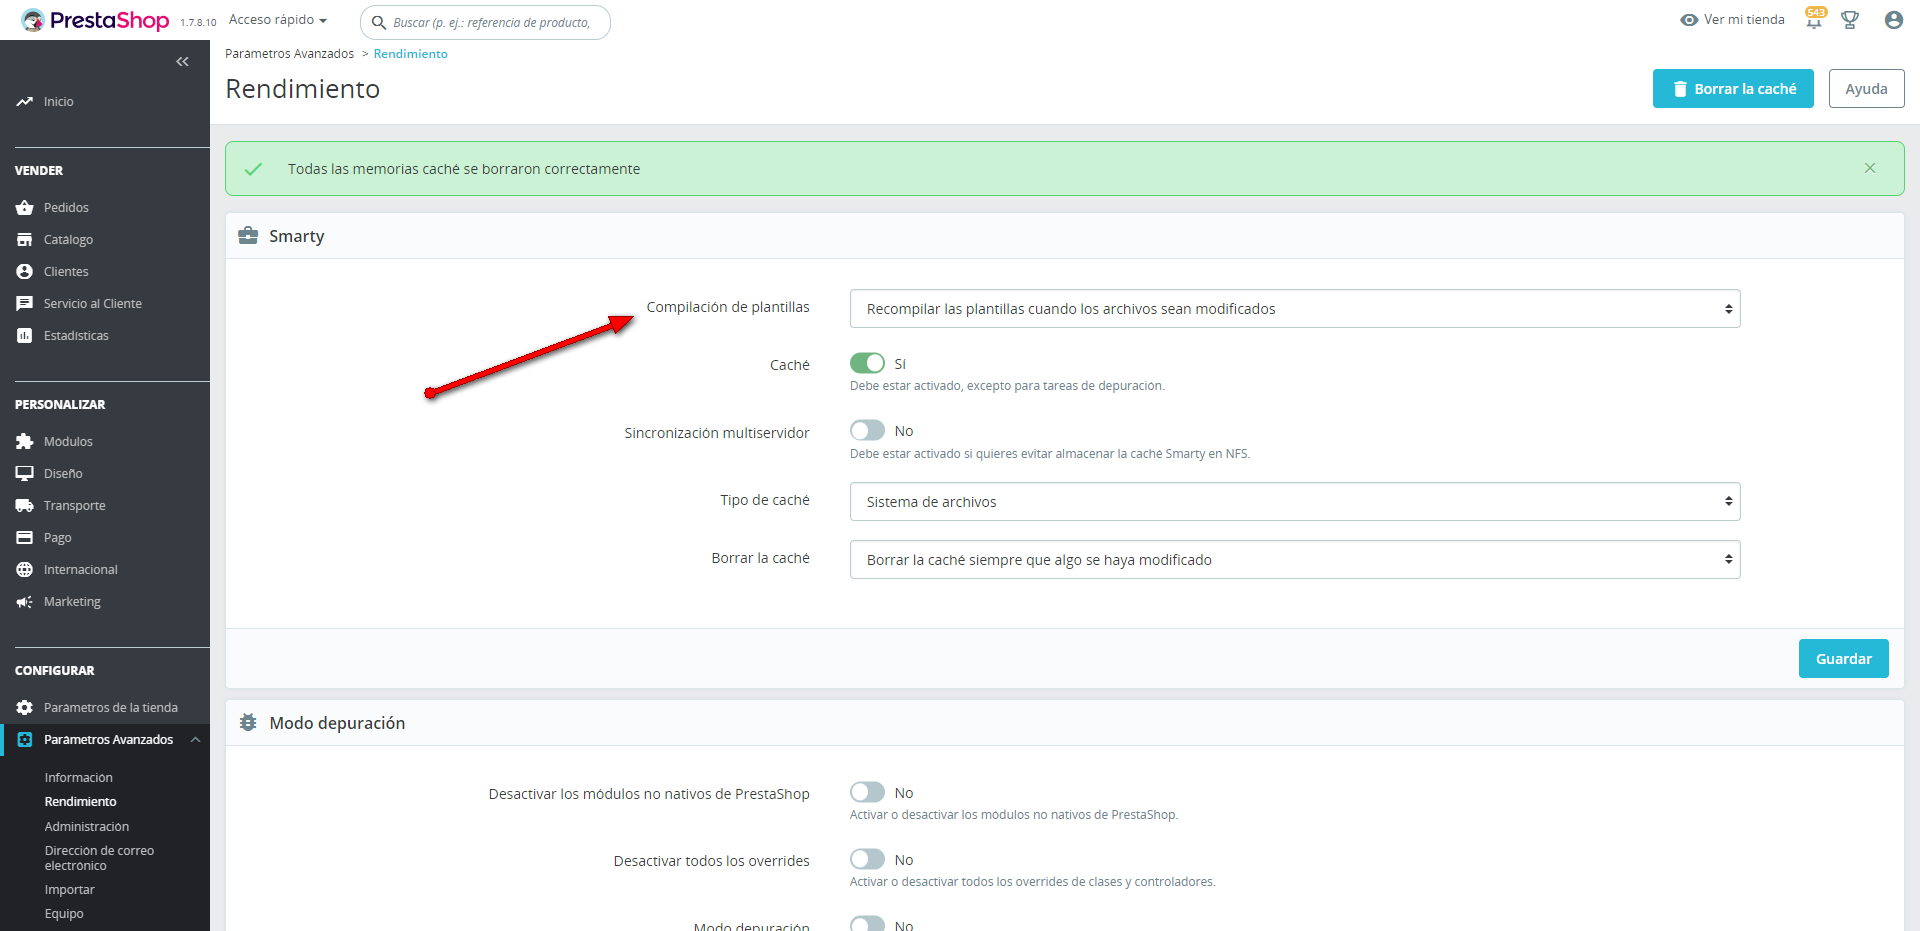The width and height of the screenshot is (1920, 931).
Task: Open Administracion submenu item
Action: 87,827
